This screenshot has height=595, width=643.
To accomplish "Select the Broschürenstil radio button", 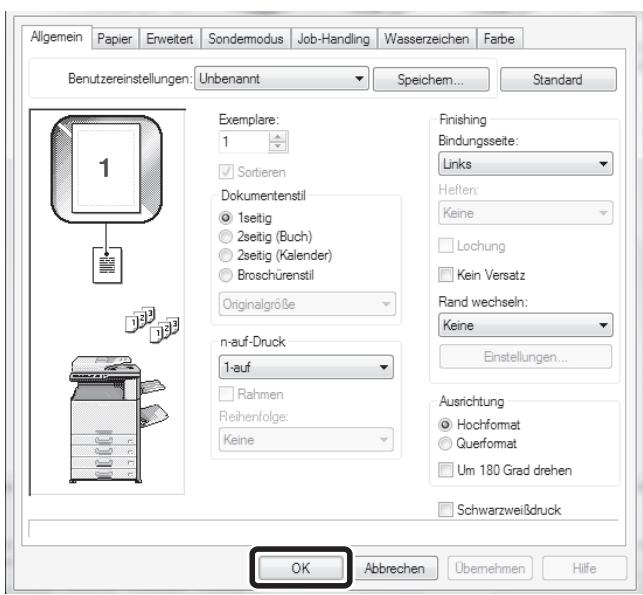I will click(226, 275).
